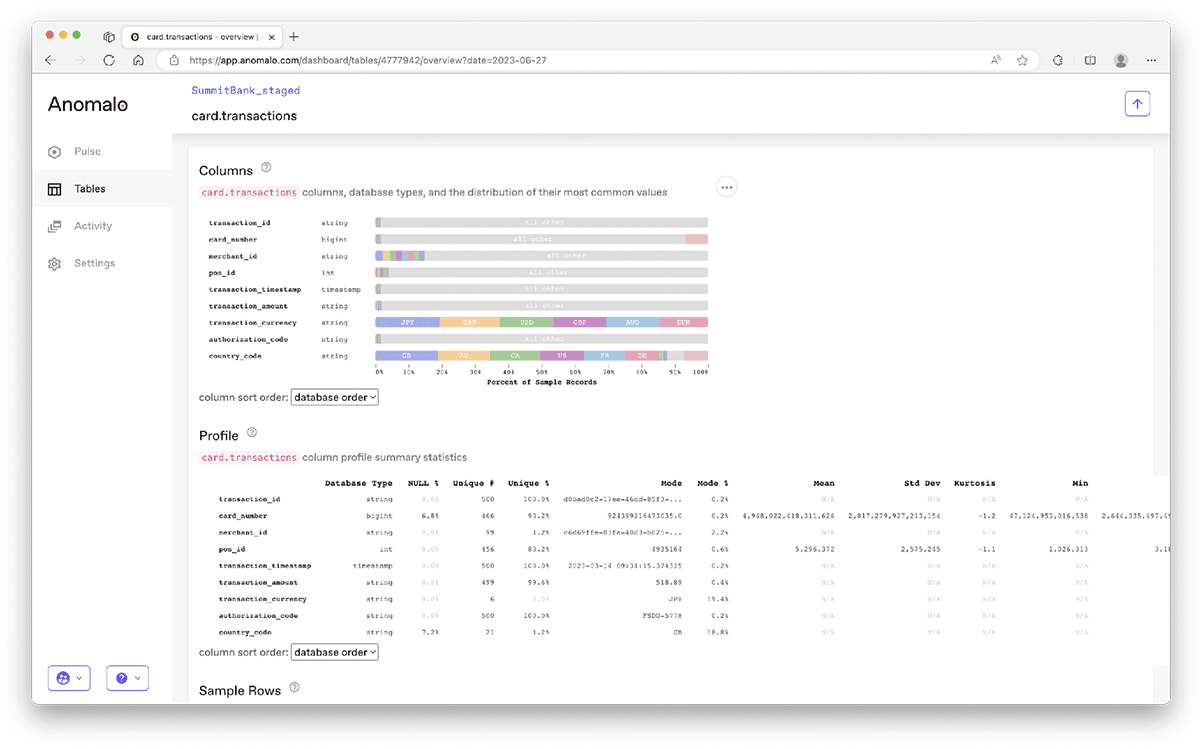Viewport: 1200px width, 749px height.
Task: Click the help icon beside Profile
Action: point(252,433)
